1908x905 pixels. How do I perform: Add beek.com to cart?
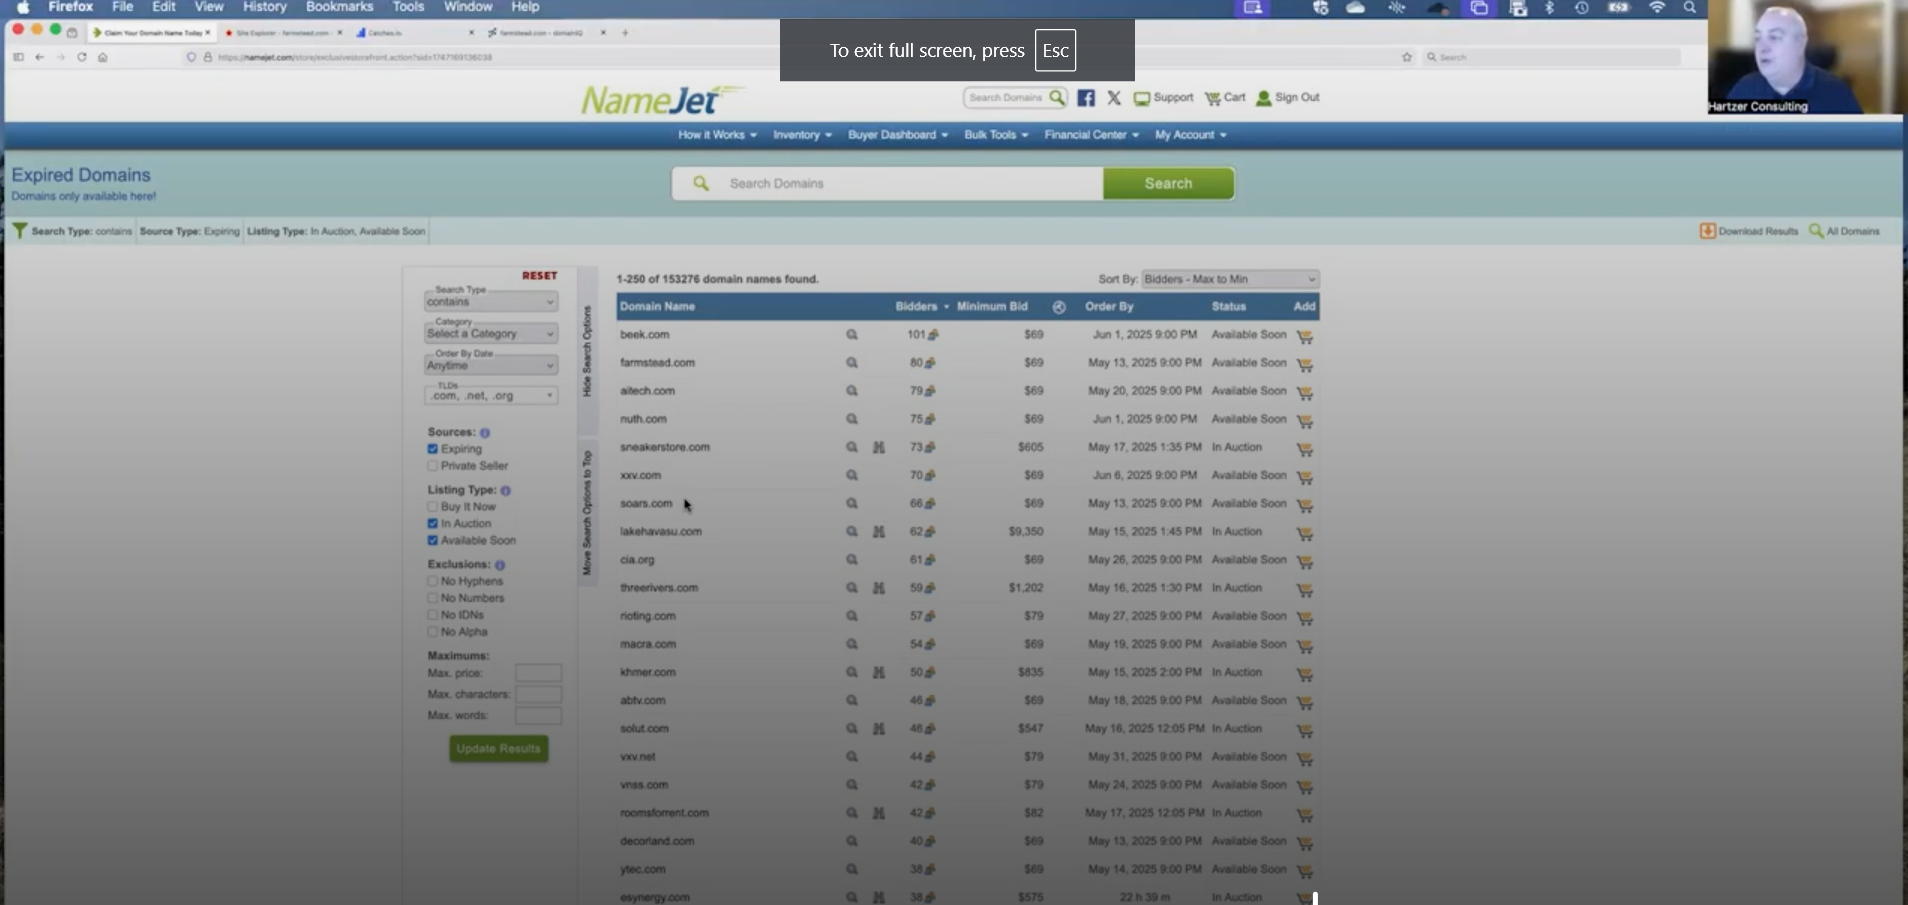1304,336
